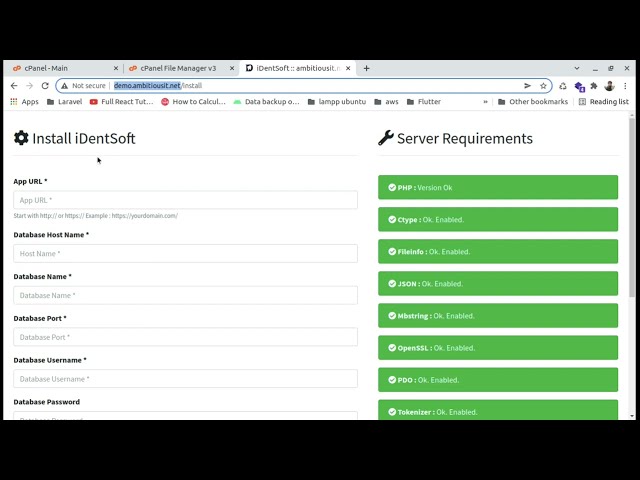
Task: Click the wrench icon beside Server Requirements
Action: click(386, 138)
